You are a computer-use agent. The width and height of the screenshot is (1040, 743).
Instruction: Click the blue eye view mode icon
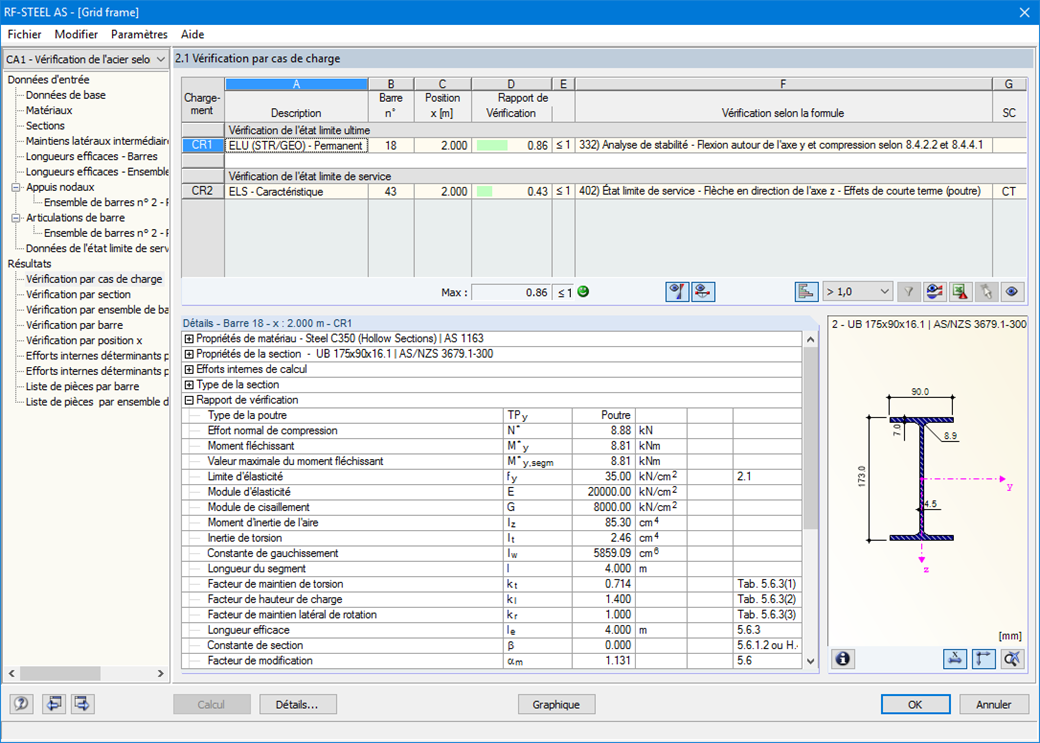coord(1011,292)
